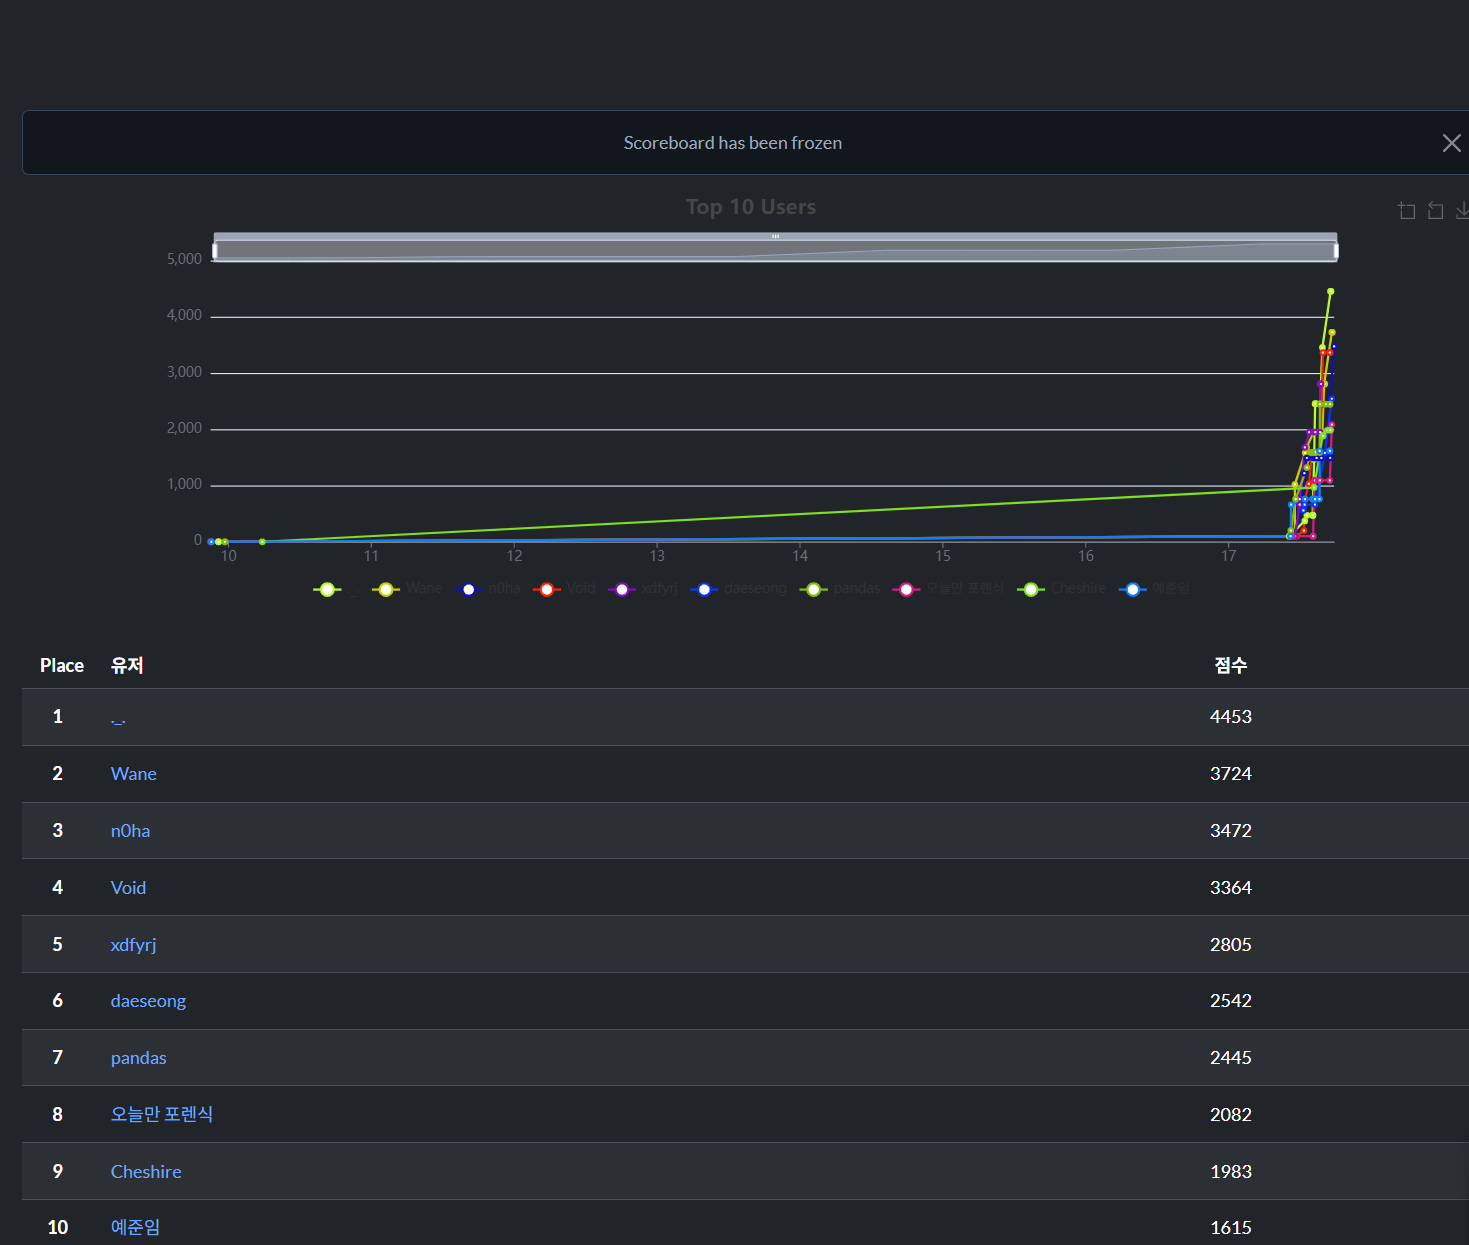Open first place user '_' profile link
The width and height of the screenshot is (1469, 1245).
tap(118, 717)
